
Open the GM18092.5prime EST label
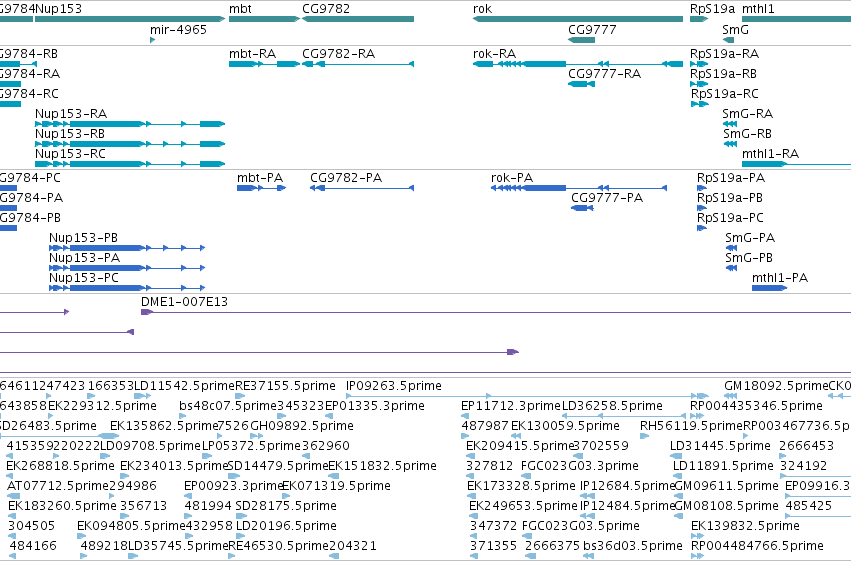pos(776,386)
